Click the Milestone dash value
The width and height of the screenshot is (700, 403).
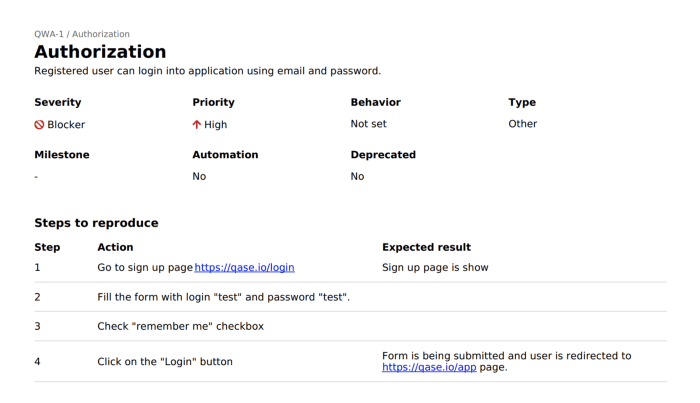click(36, 177)
